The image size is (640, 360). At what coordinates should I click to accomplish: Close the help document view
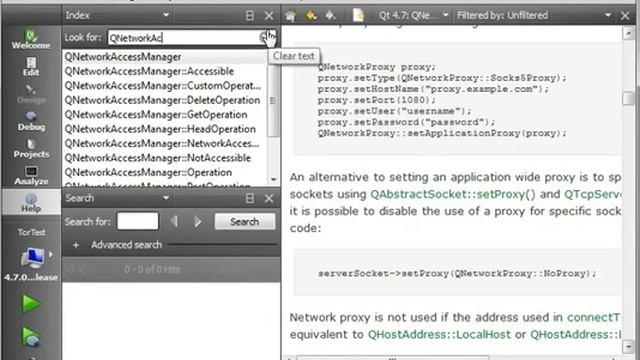625,16
